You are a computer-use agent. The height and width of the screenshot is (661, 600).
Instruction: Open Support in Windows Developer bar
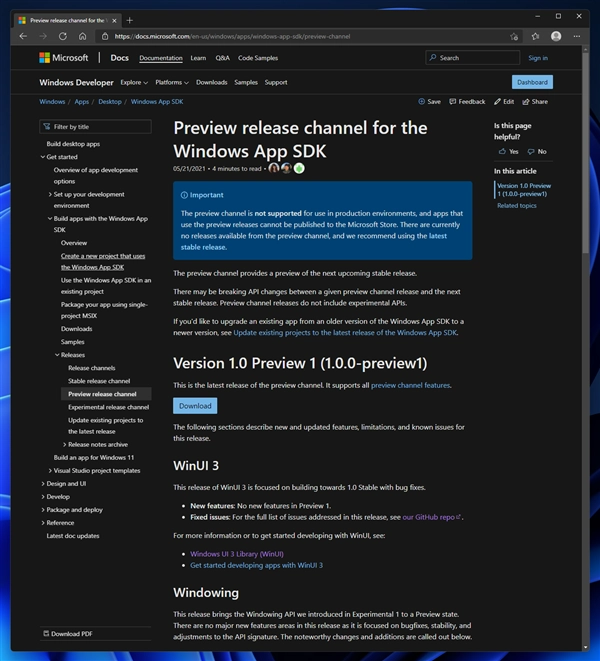click(276, 82)
